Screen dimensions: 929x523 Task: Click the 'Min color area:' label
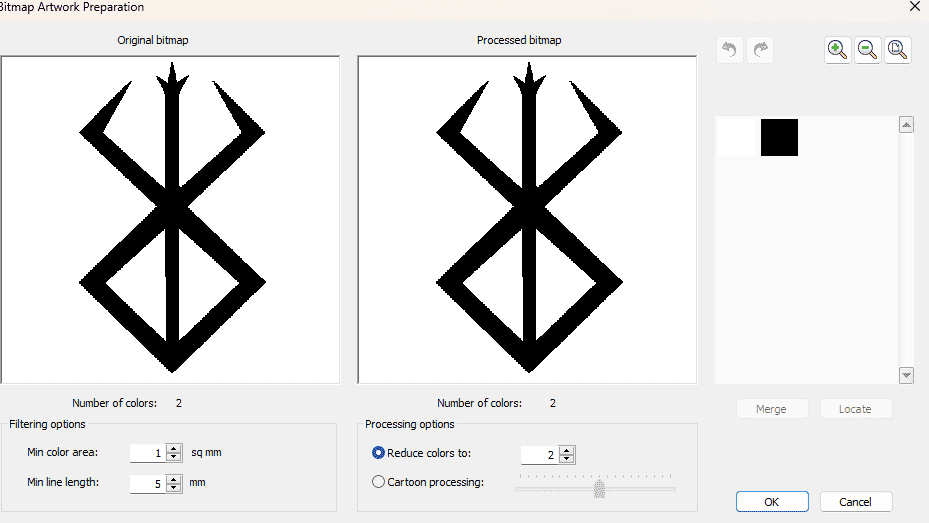[63, 452]
